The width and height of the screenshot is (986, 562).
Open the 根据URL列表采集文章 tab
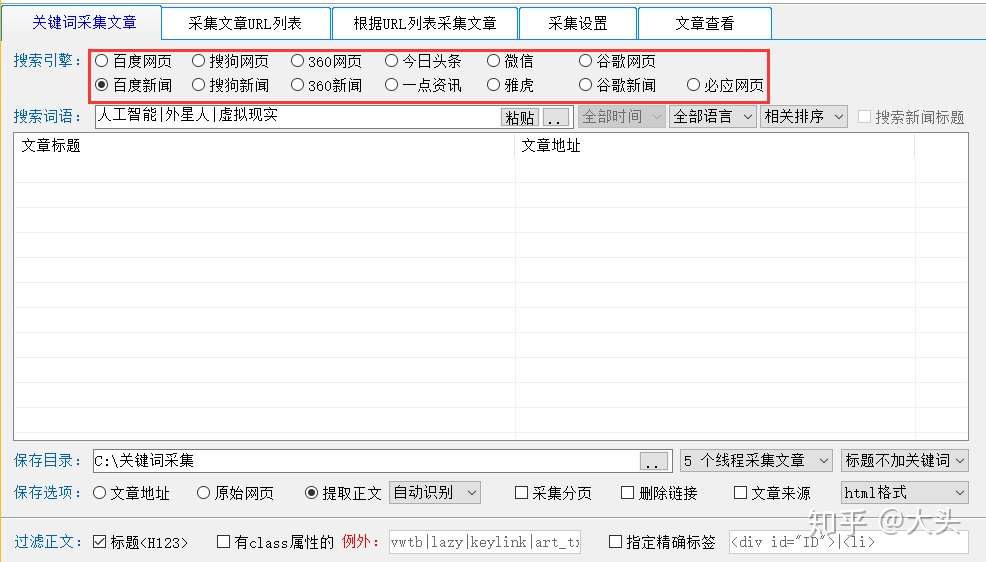click(424, 23)
